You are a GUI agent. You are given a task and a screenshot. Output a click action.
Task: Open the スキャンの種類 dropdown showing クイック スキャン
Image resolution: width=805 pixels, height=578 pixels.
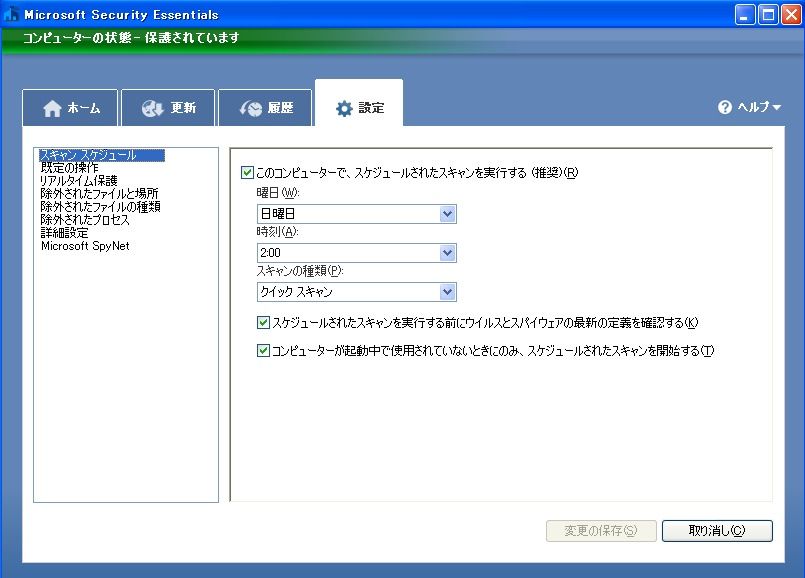[356, 292]
